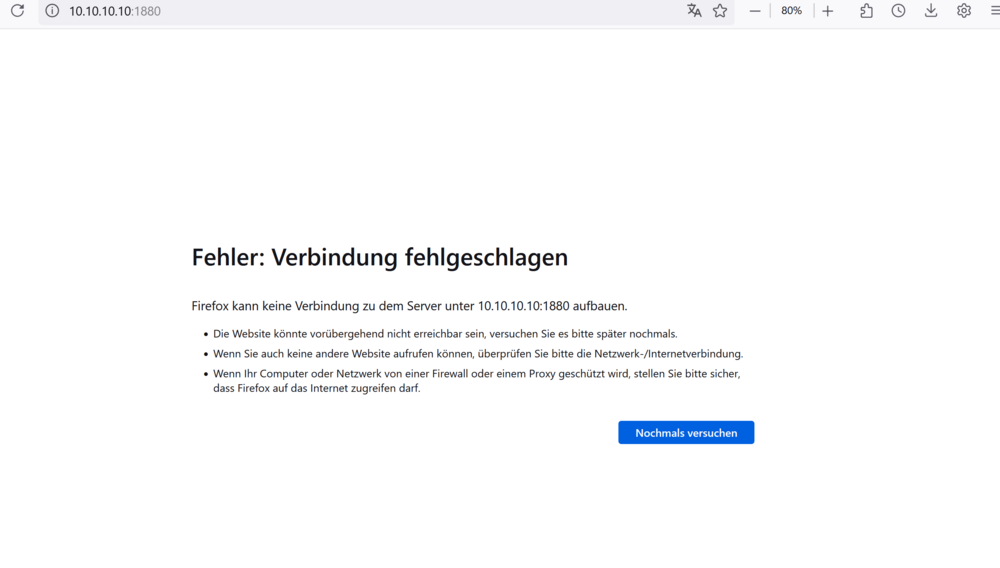Open the extensions puzzle icon
This screenshot has width=1000, height=568.
[x=866, y=11]
